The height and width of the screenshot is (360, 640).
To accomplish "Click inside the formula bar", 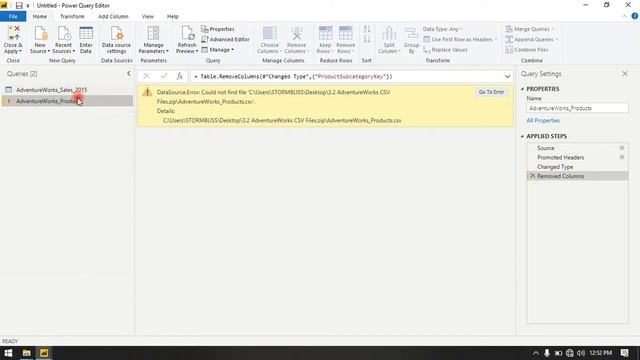I will (347, 76).
